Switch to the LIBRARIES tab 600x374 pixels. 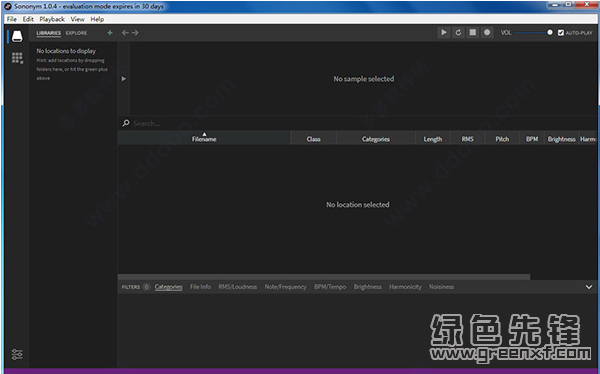pos(49,33)
